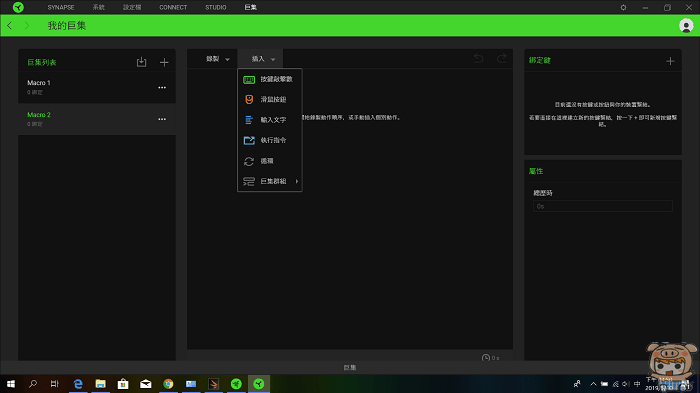This screenshot has width=700, height=393.
Task: Click the clock duration icon at bottom
Action: click(x=486, y=358)
